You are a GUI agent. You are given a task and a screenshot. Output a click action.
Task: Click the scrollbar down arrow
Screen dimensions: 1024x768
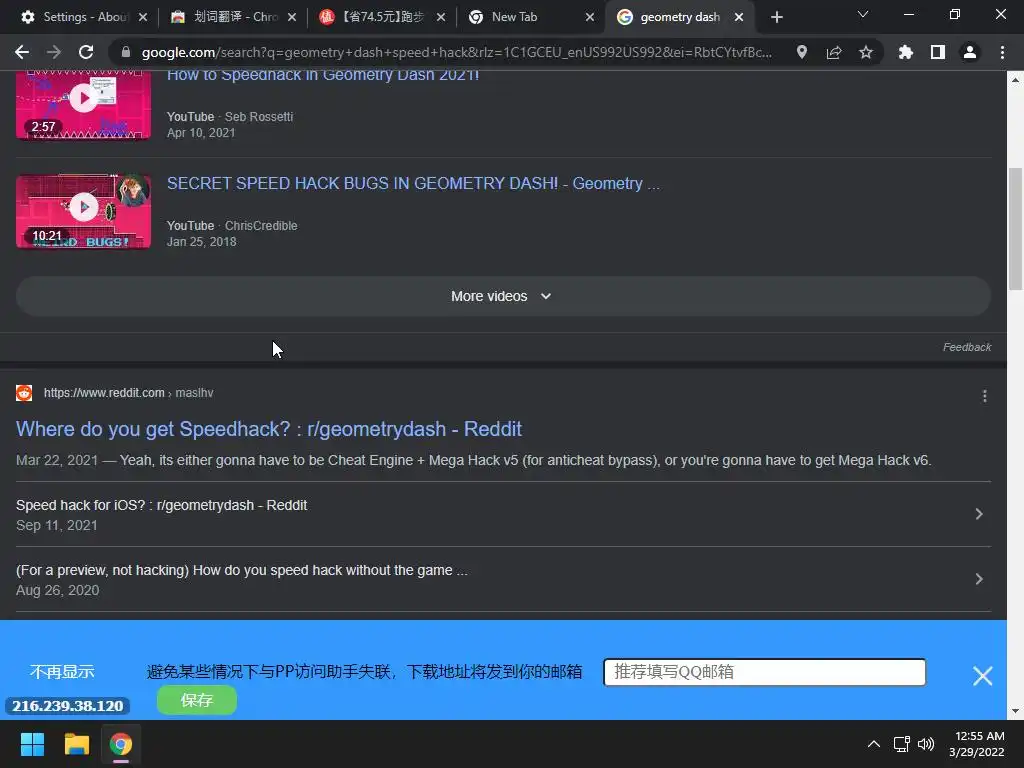[1016, 711]
